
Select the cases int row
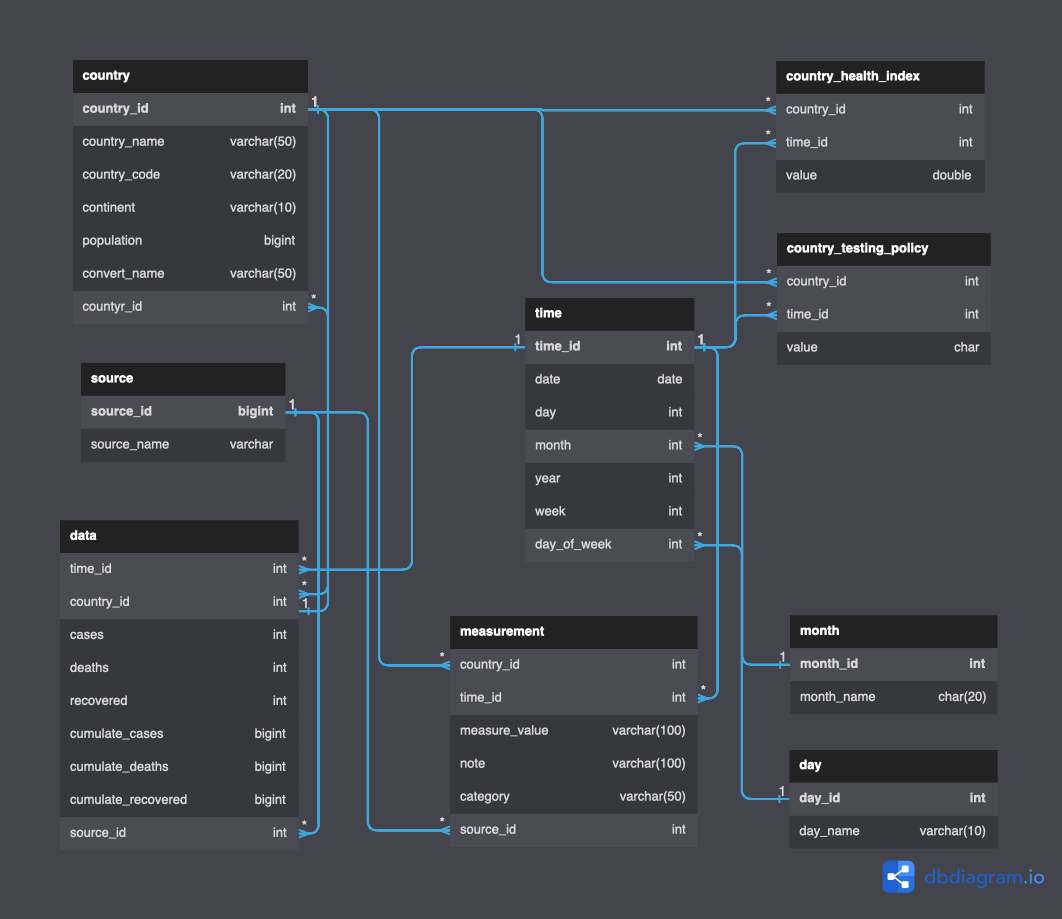click(179, 635)
